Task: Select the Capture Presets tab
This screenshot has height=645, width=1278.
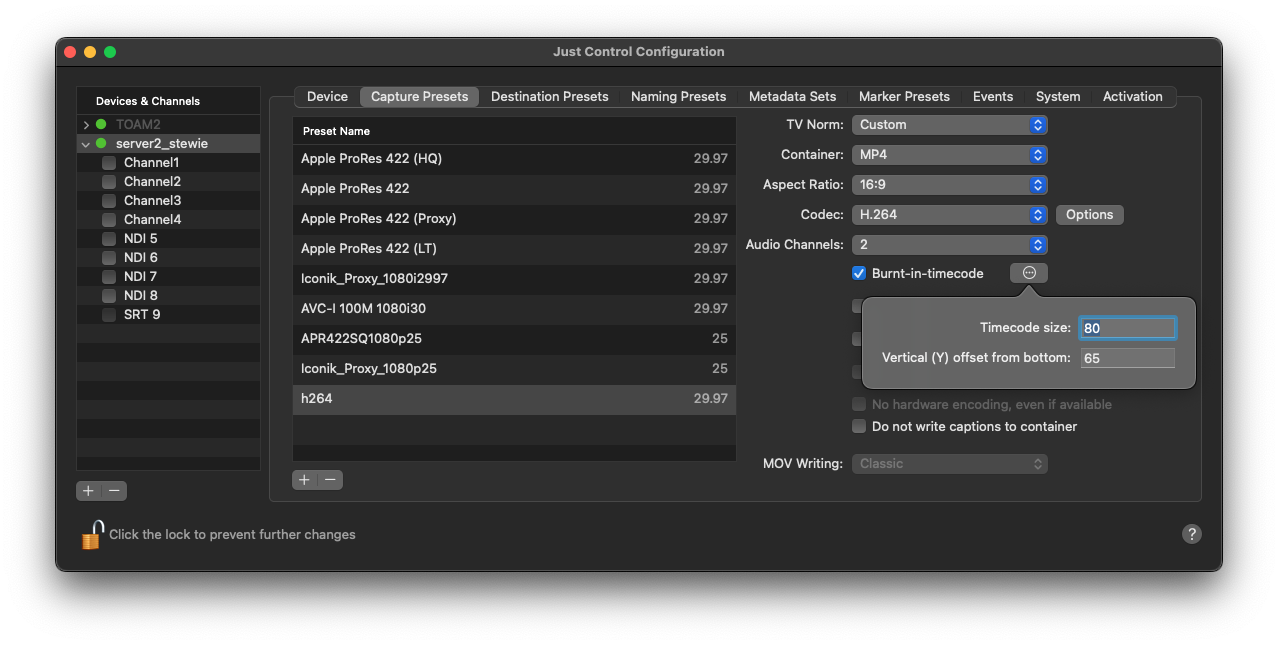Action: [419, 97]
